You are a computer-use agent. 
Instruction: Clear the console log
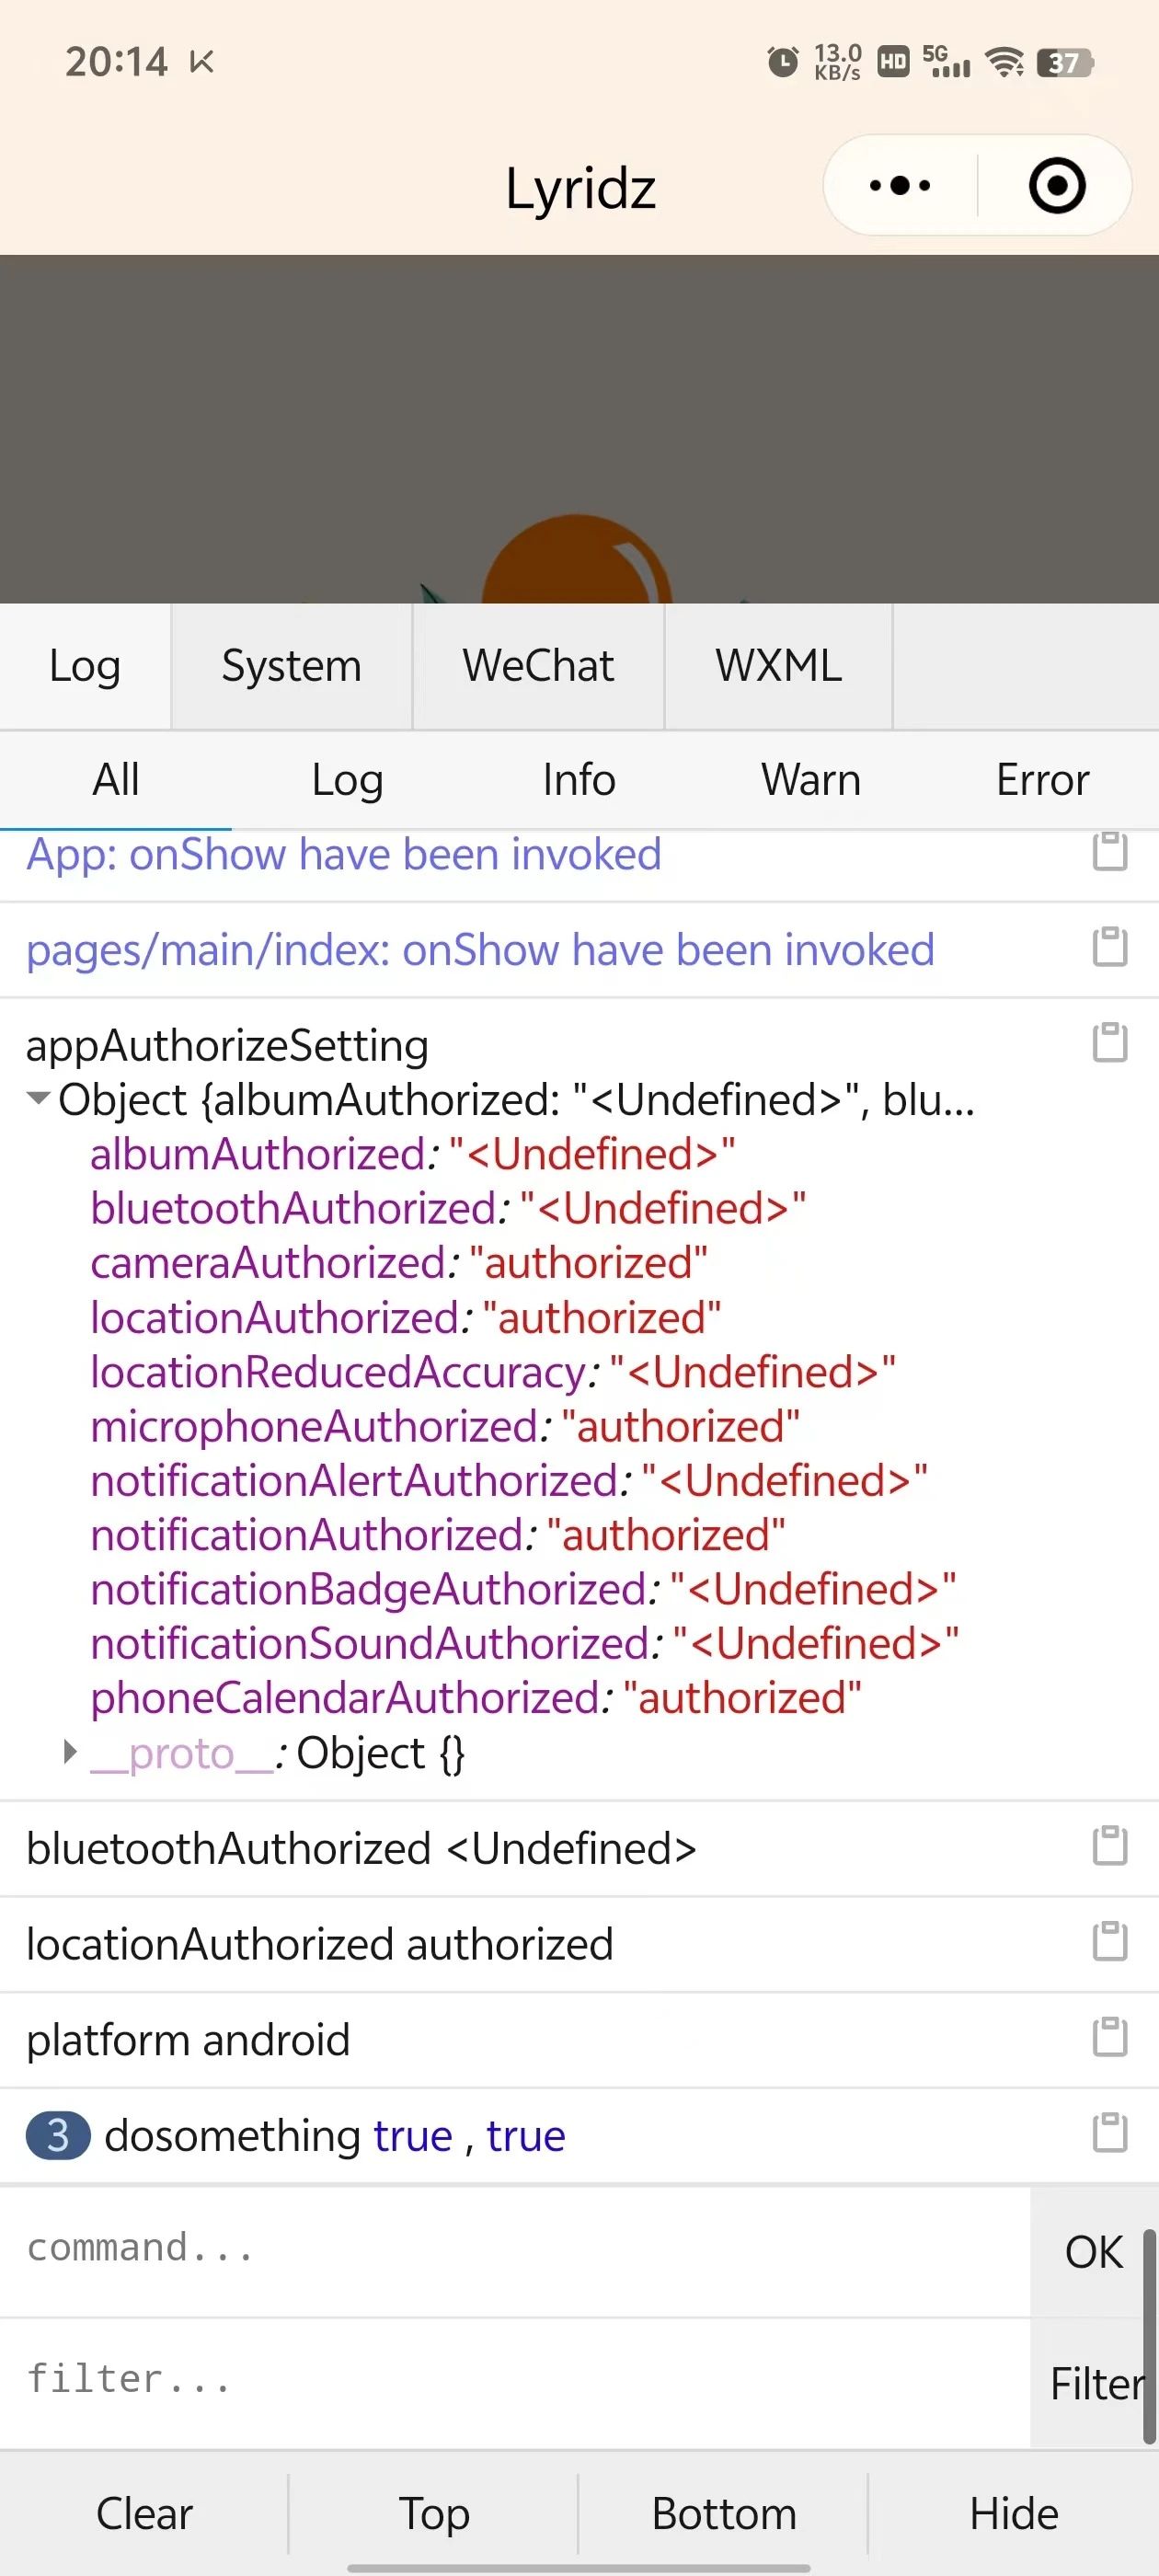tap(144, 2513)
